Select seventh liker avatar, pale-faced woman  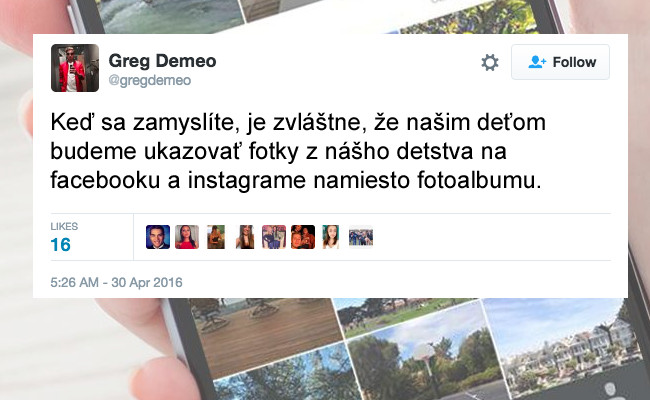pyautogui.click(x=331, y=237)
